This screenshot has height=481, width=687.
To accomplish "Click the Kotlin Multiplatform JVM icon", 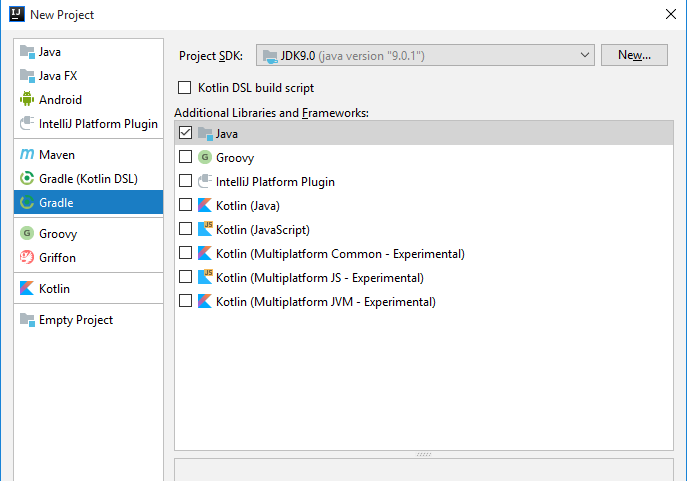I will coord(205,301).
